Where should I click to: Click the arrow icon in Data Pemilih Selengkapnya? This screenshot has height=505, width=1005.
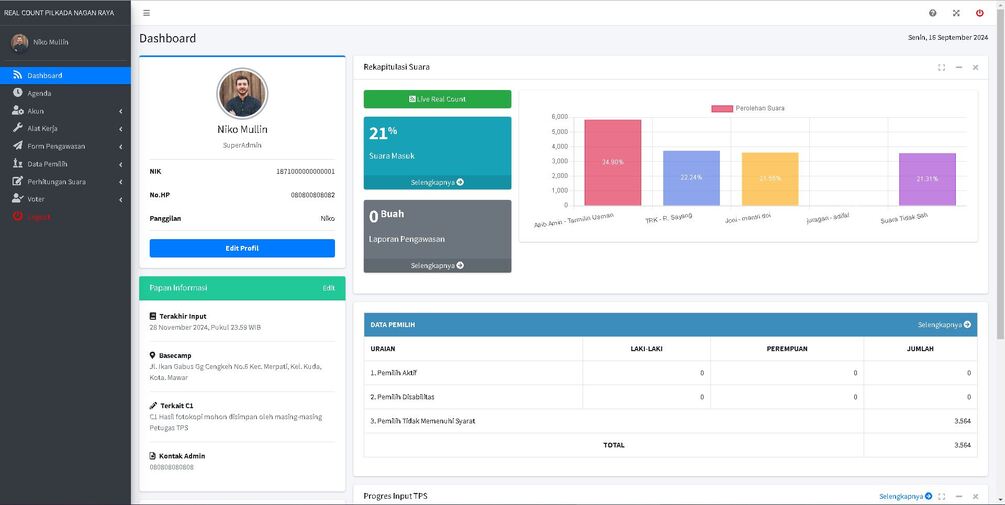tap(967, 325)
